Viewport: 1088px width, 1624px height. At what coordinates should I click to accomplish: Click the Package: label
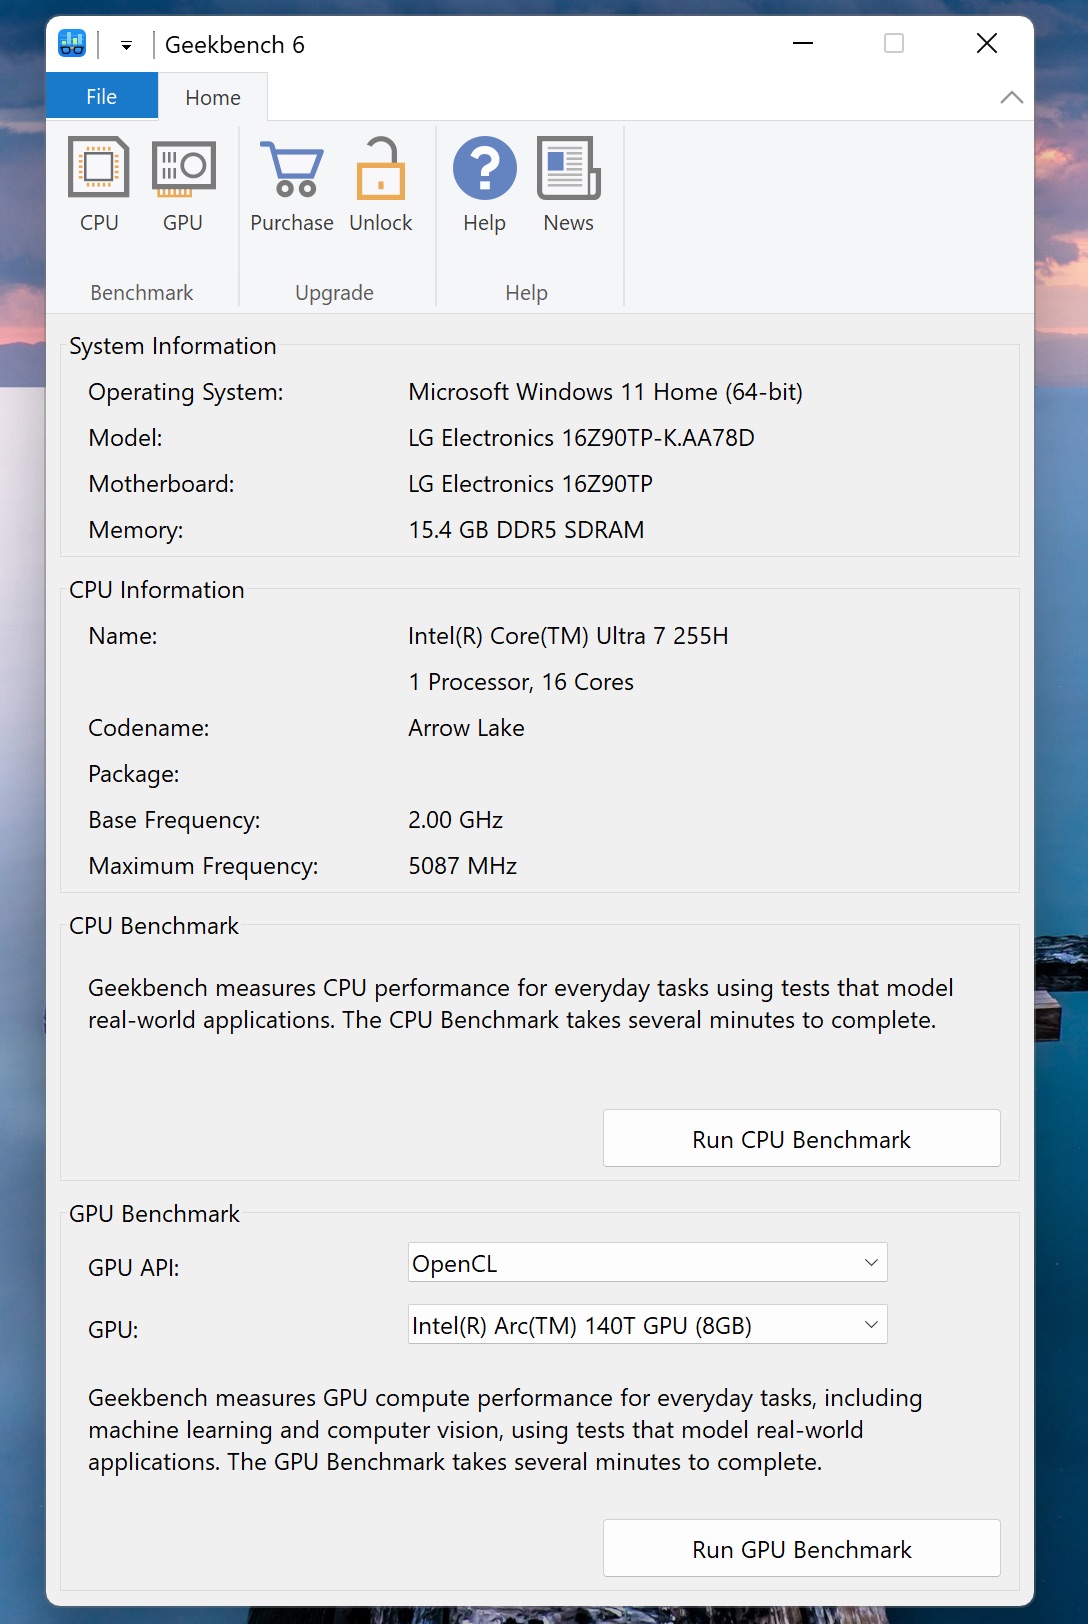134,774
